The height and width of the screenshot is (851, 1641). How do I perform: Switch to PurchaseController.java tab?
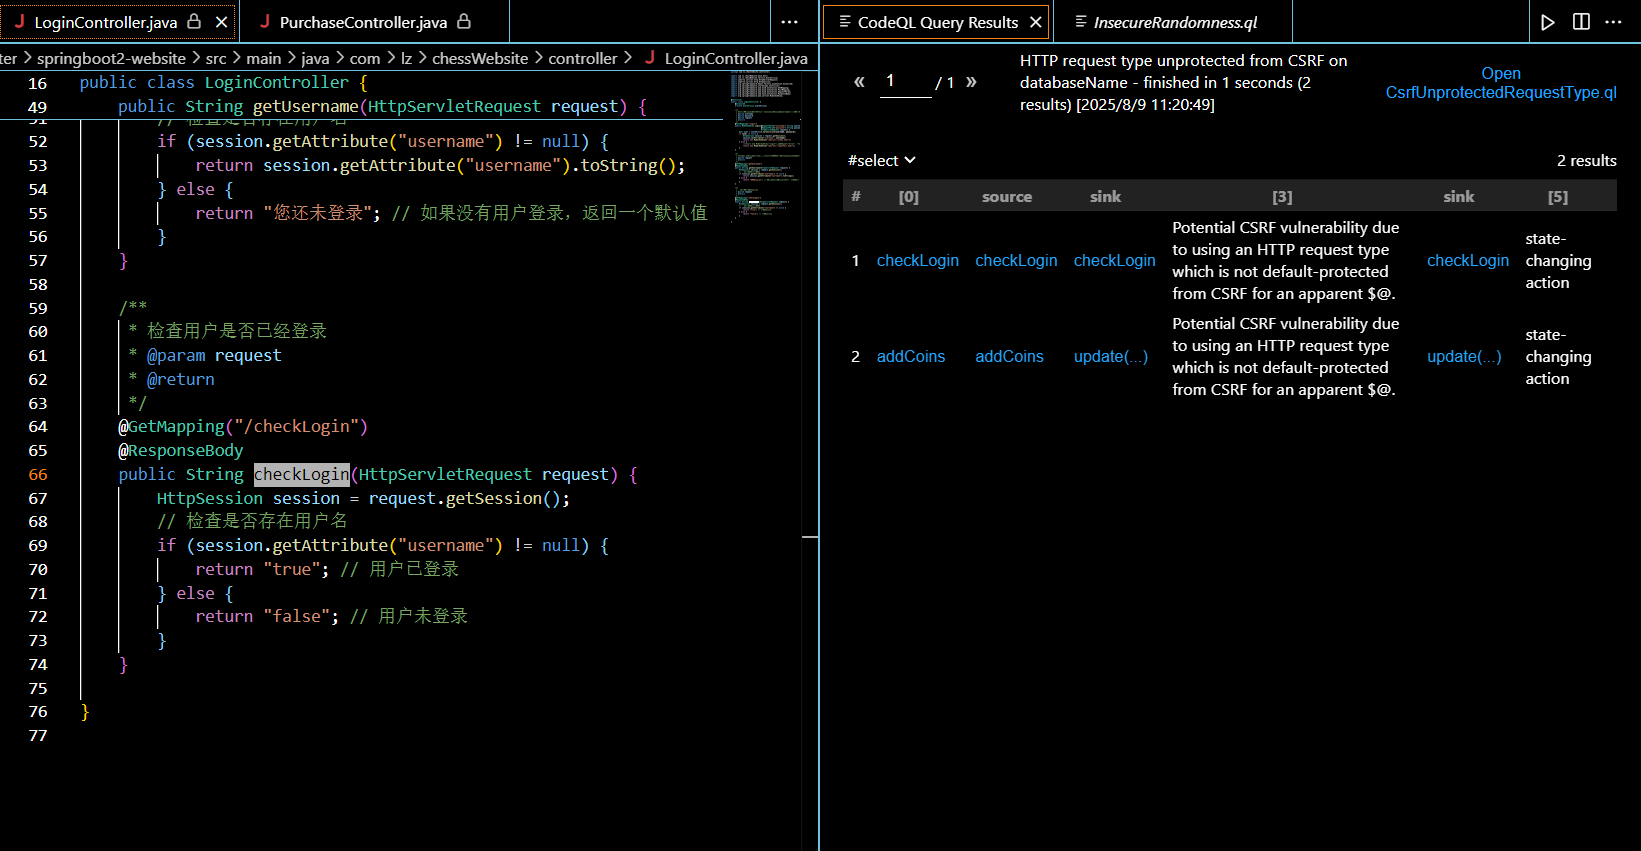point(362,22)
